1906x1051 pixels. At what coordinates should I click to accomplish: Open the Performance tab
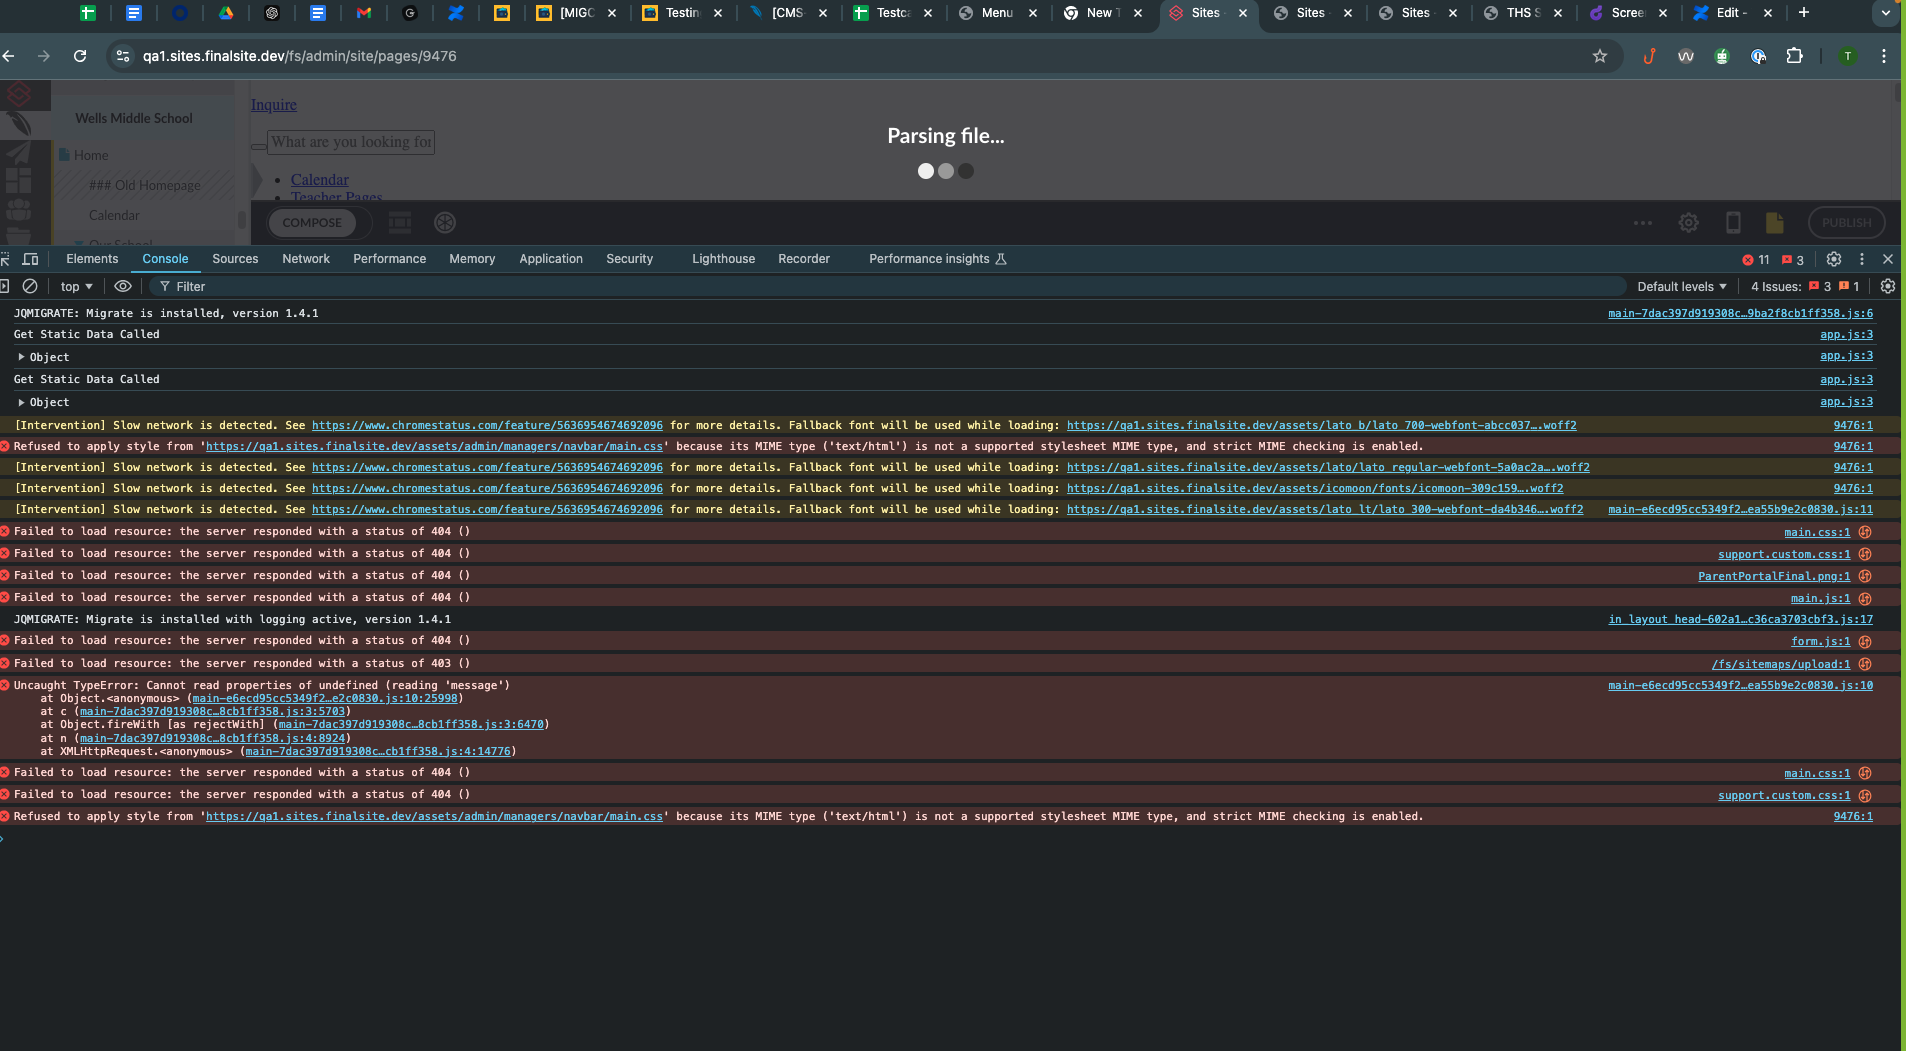[x=389, y=259]
